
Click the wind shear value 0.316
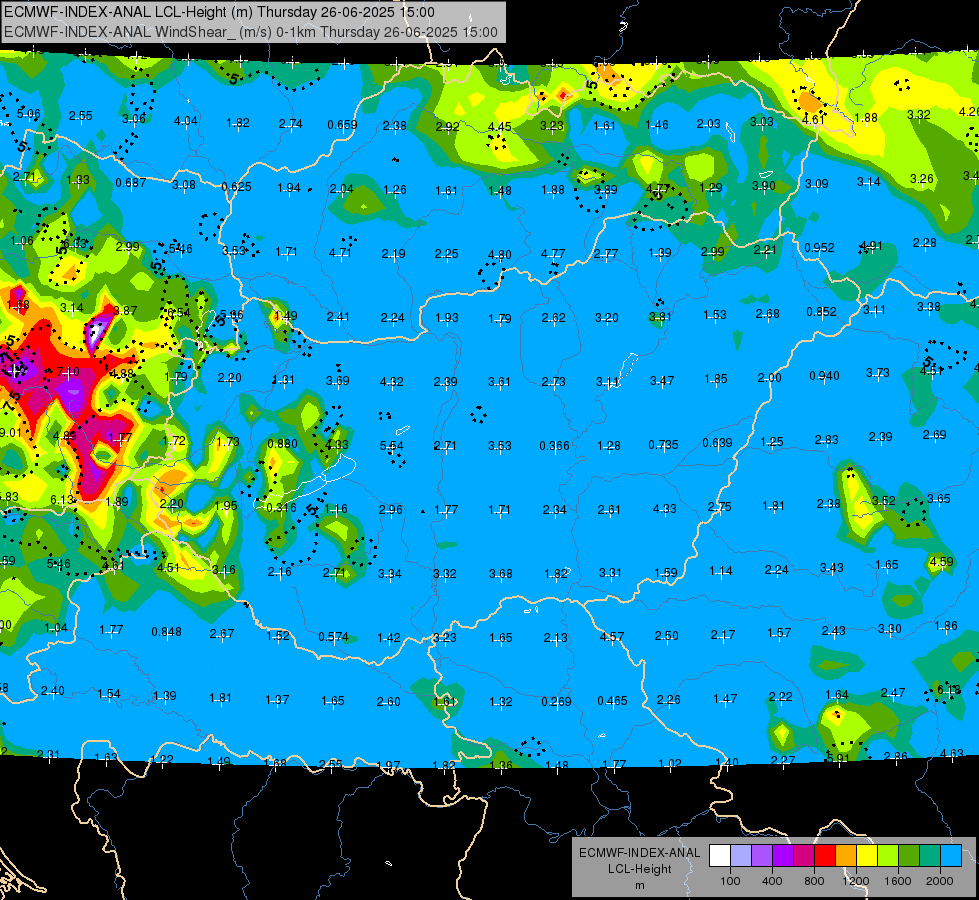[282, 507]
